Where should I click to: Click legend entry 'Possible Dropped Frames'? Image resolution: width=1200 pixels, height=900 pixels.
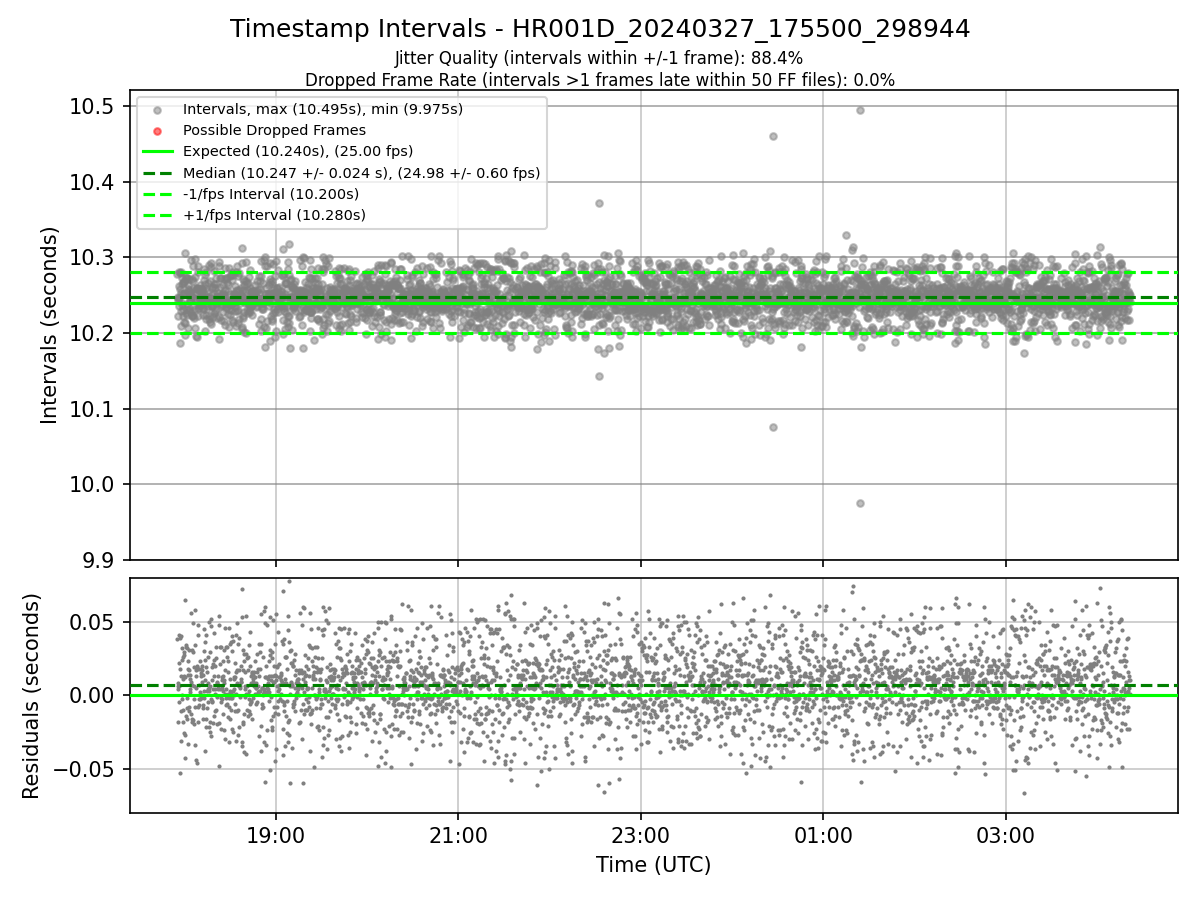274,130
